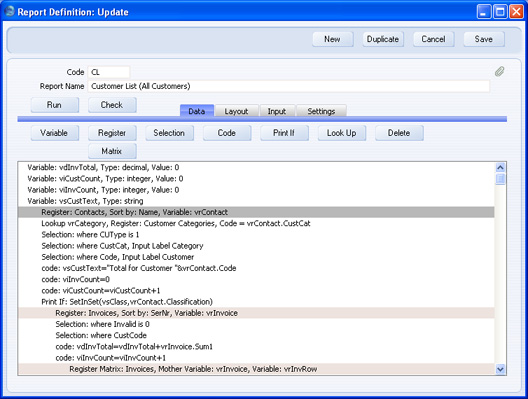This screenshot has width=528, height=399.
Task: Select the 'Variable: vdInvTotal' line
Action: (256, 167)
